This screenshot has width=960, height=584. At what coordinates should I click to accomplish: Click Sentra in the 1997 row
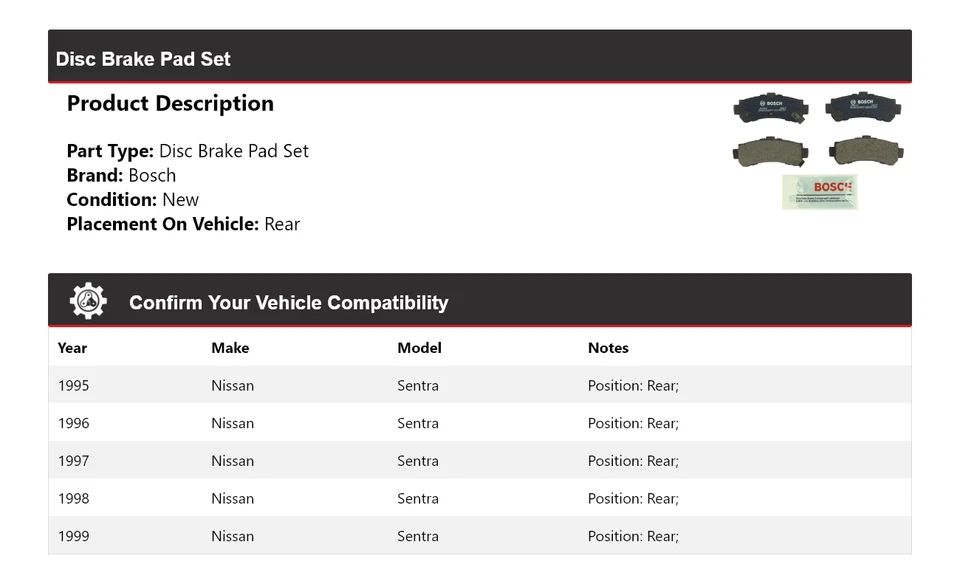click(x=418, y=461)
